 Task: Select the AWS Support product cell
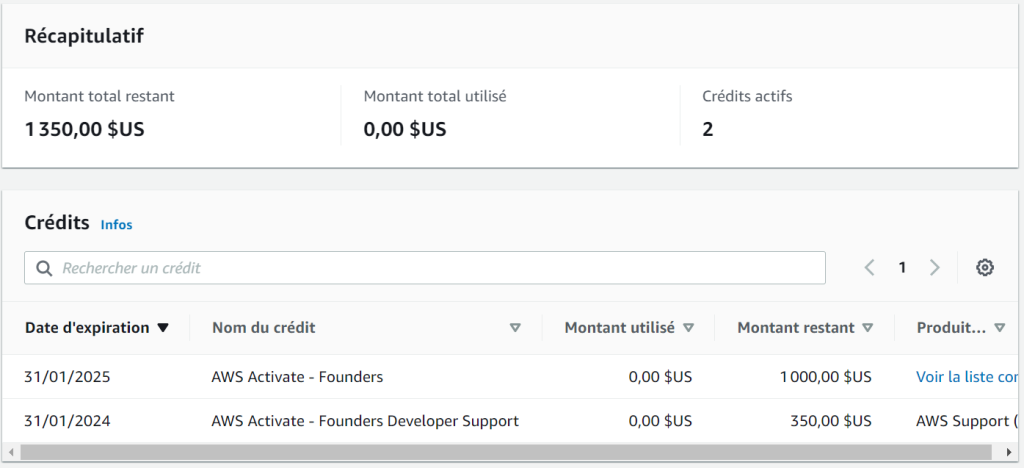[967, 421]
